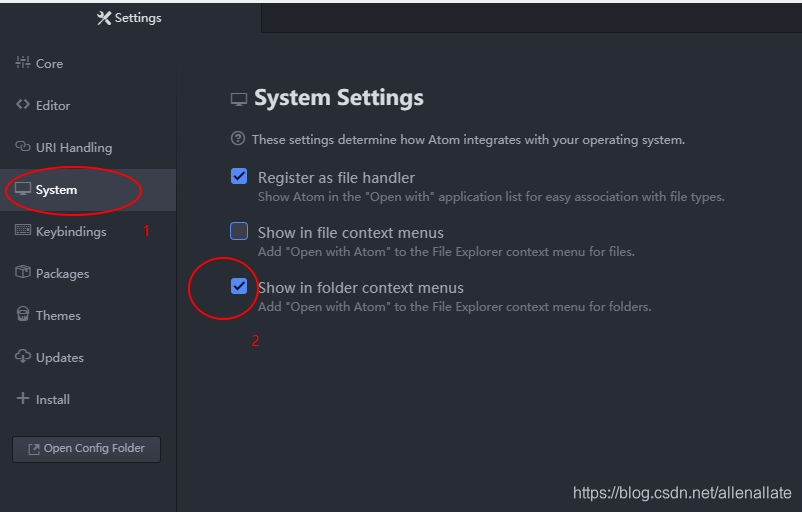
Task: Click the Install plus icon
Action: pyautogui.click(x=23, y=398)
